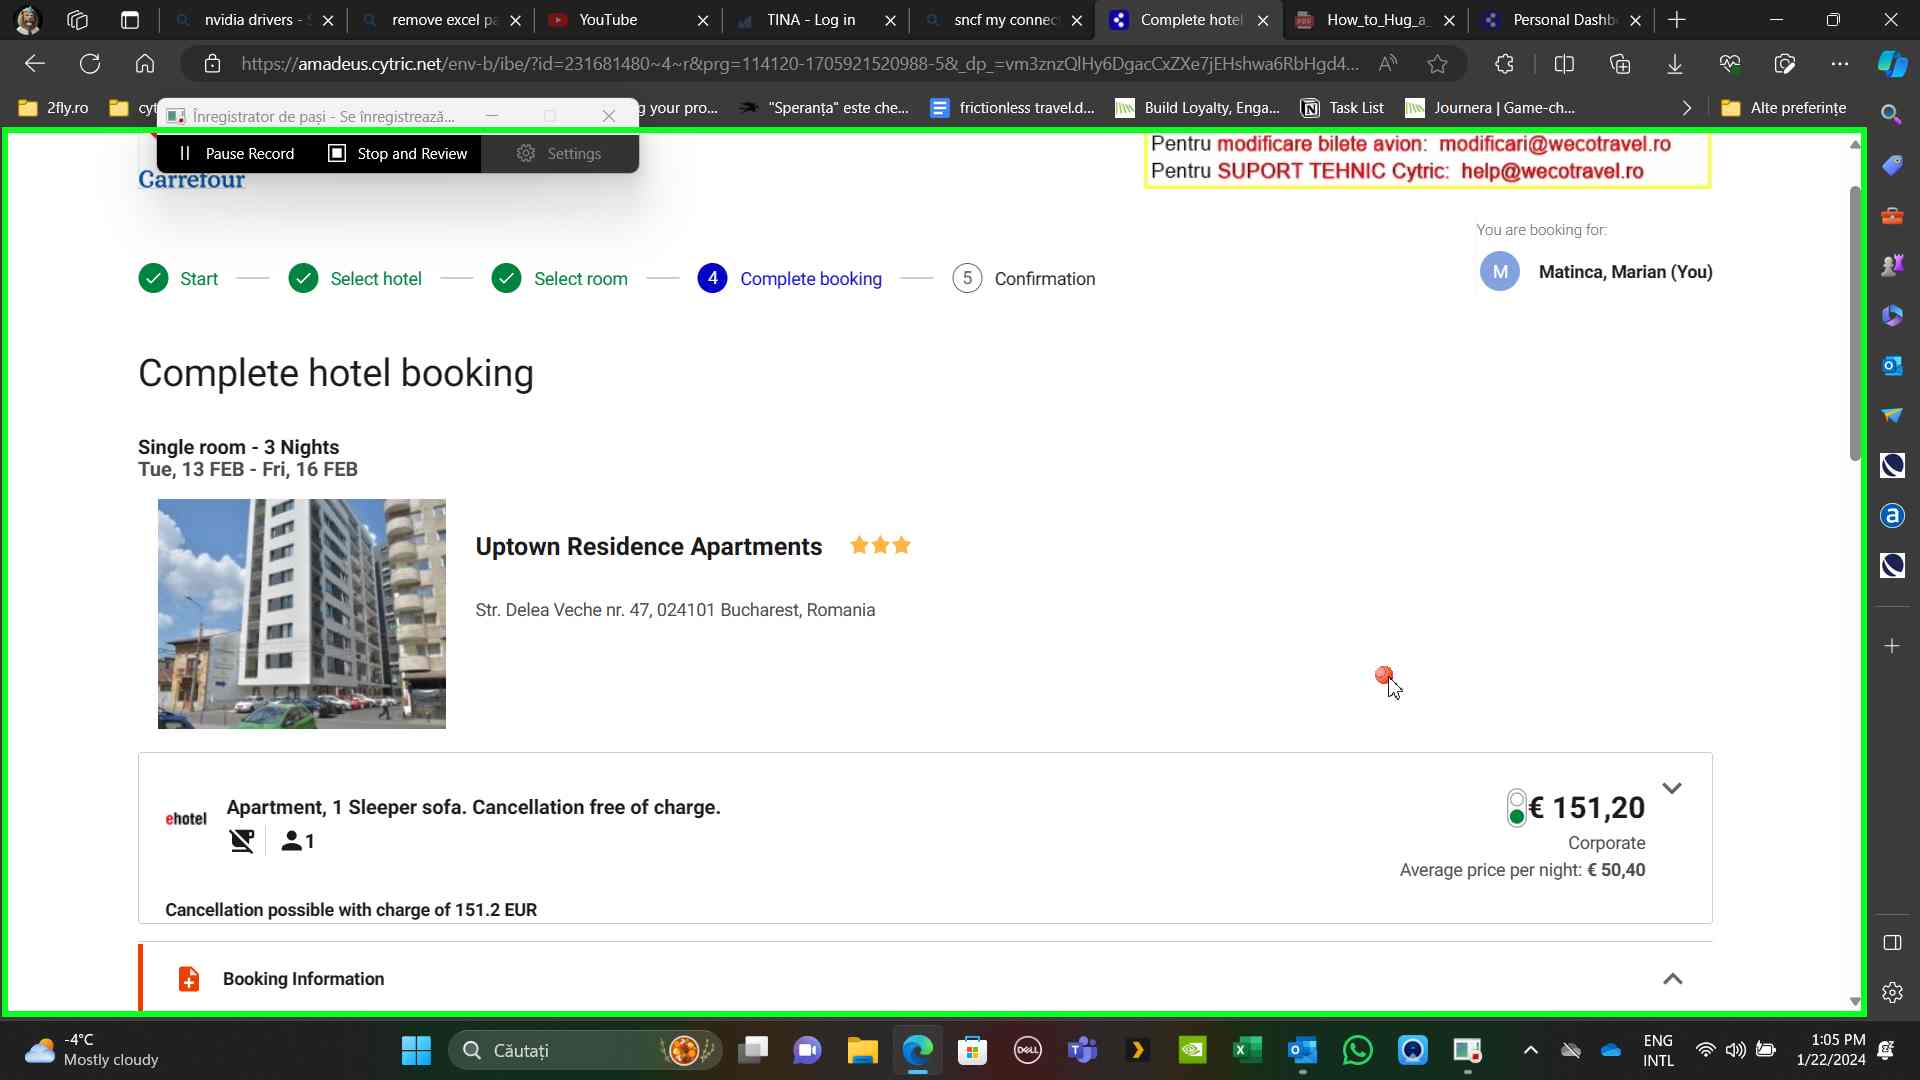Add page to favorites star icon
Screen dimensions: 1920x1080
(1437, 64)
